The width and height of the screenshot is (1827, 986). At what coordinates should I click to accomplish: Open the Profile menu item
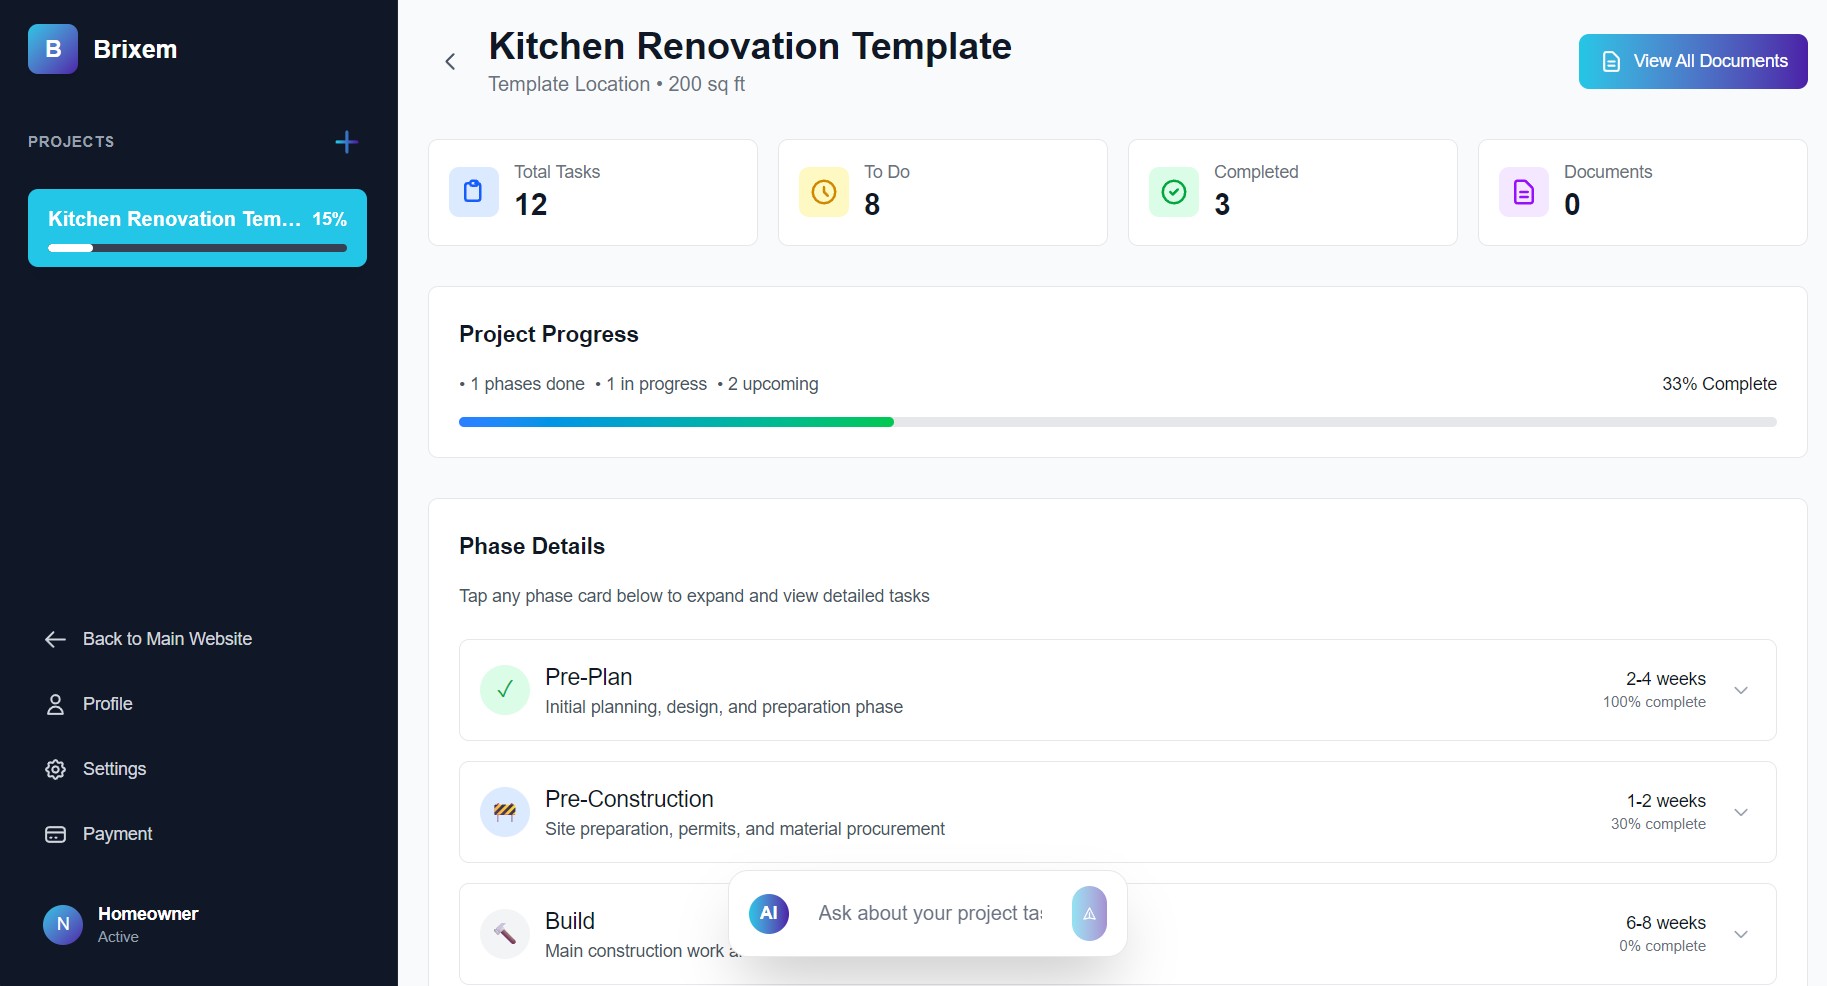(107, 704)
